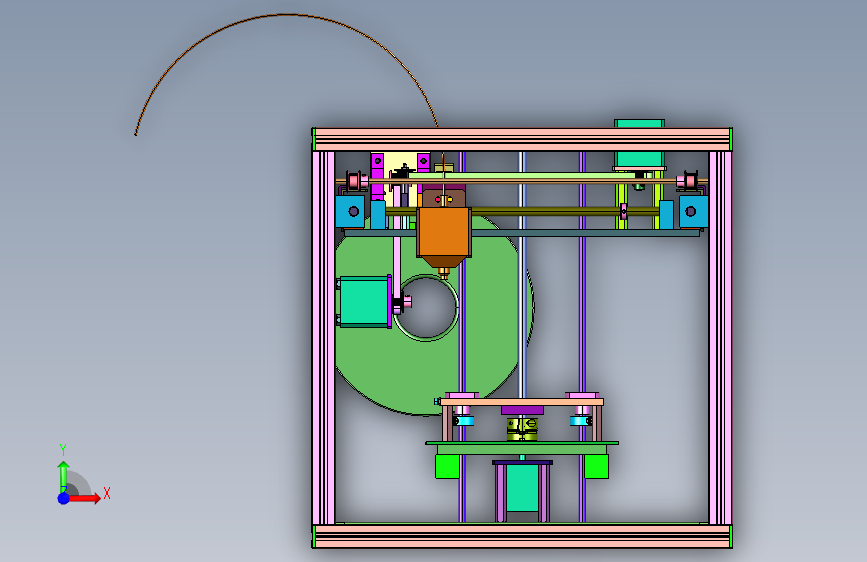This screenshot has width=867, height=562.
Task: Select the left vertical pink frame post
Action: (x=323, y=337)
